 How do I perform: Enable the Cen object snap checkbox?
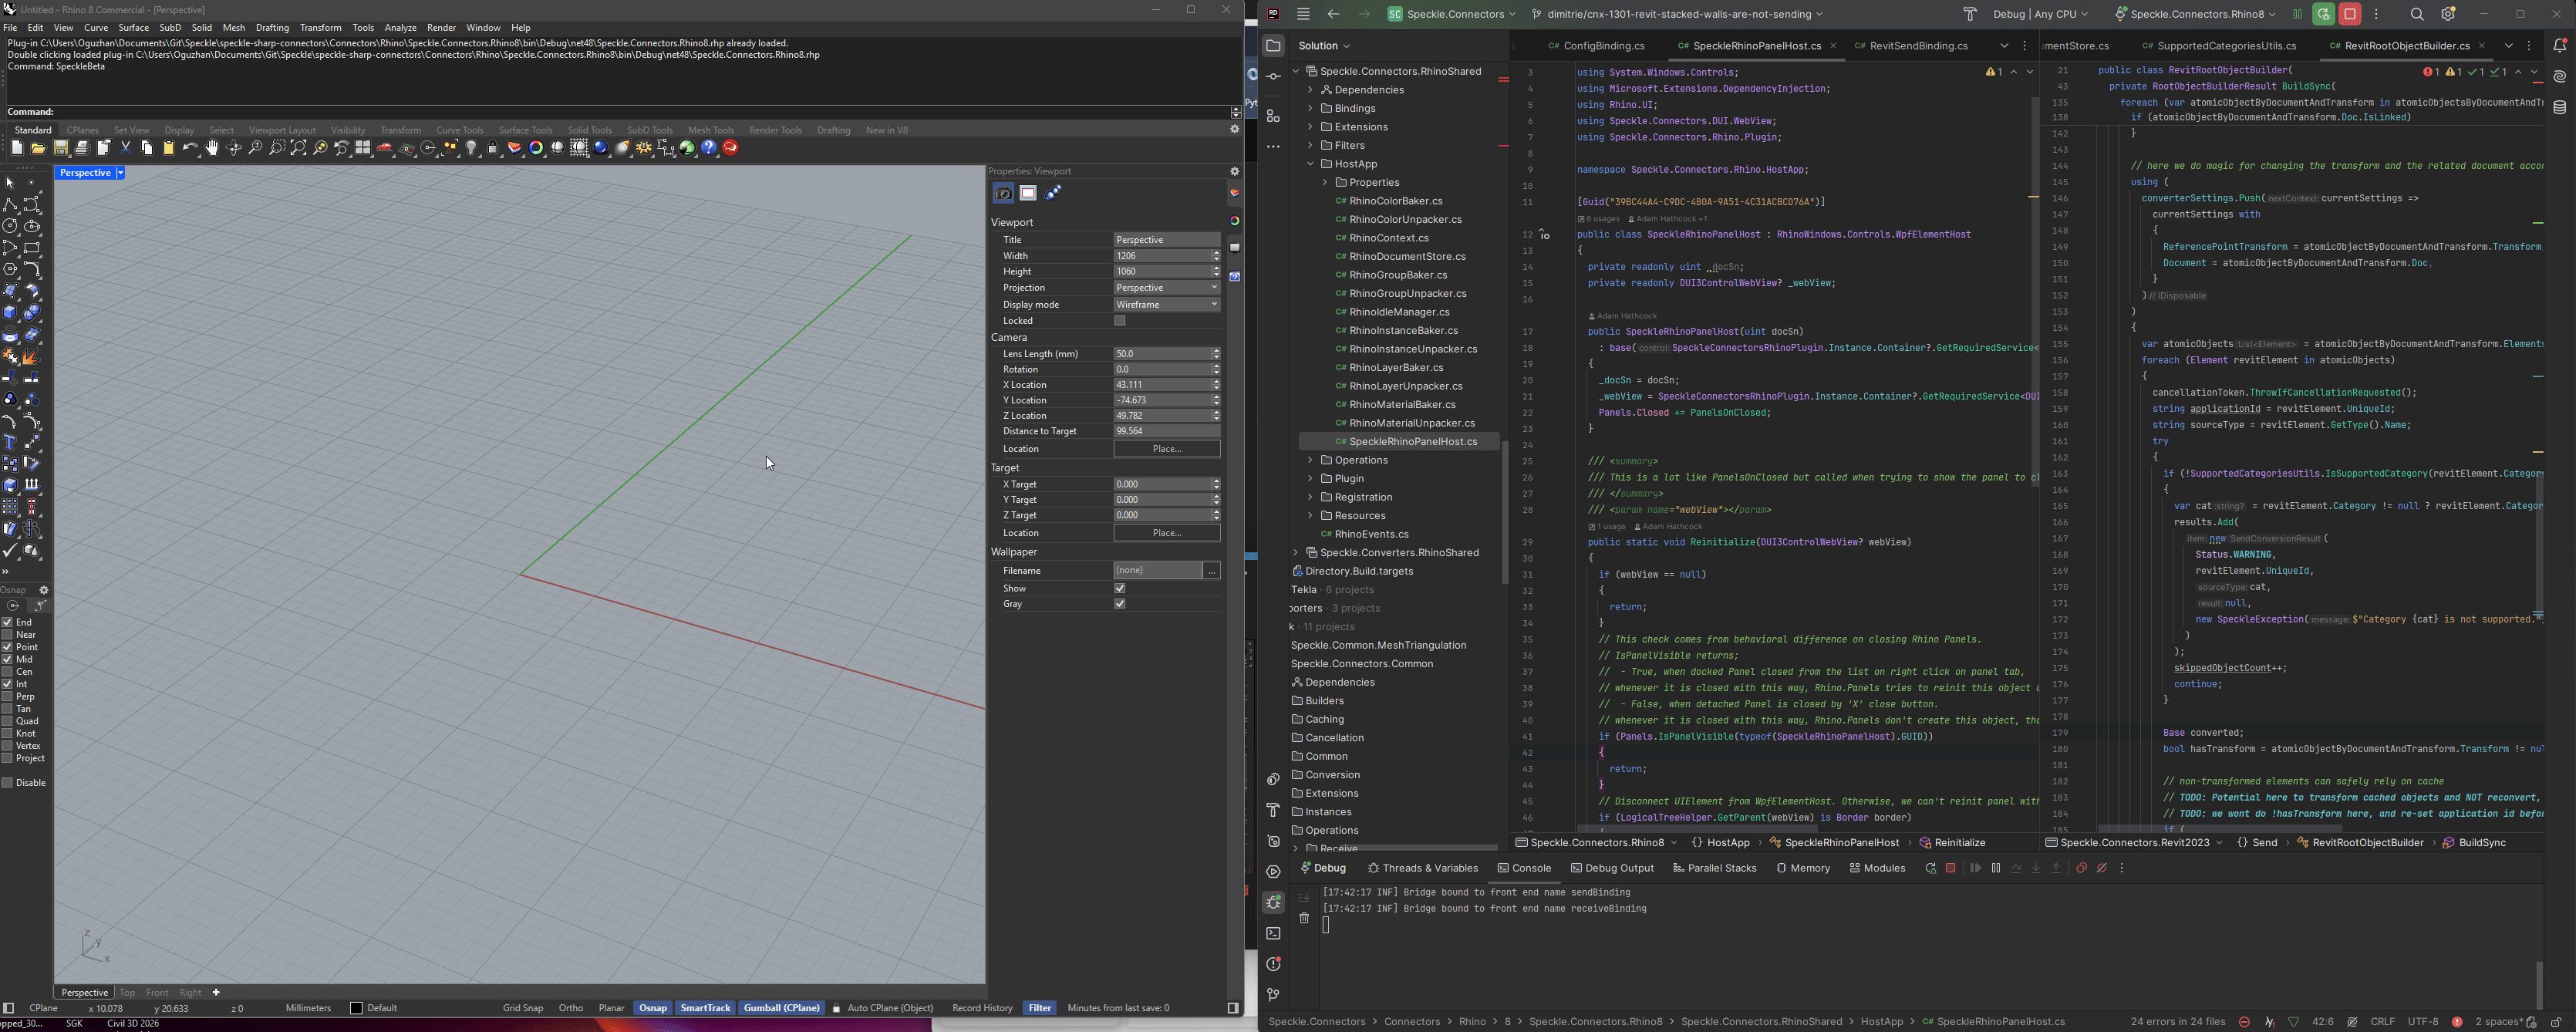click(x=8, y=672)
